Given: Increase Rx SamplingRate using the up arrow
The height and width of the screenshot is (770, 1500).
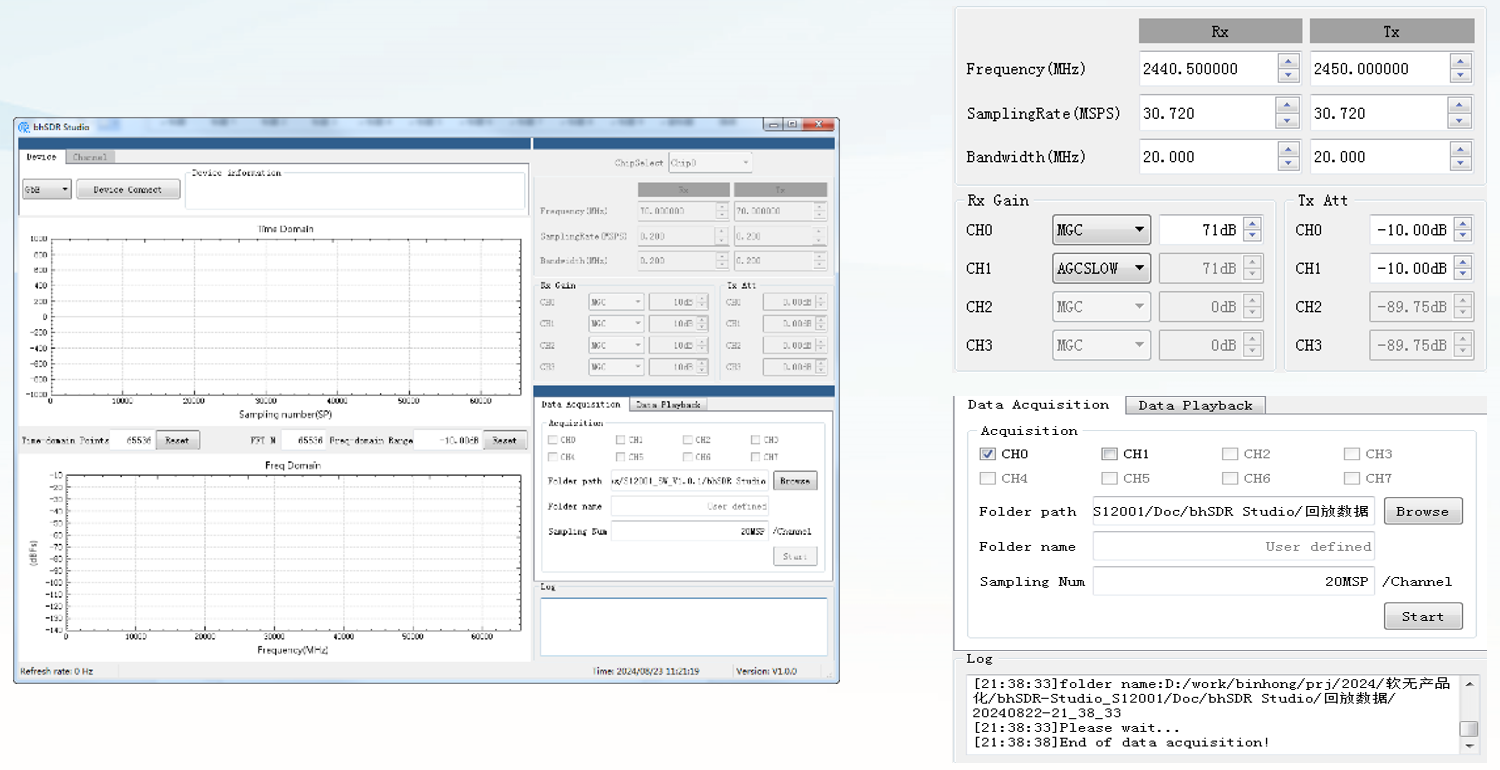Looking at the screenshot, I should [x=1289, y=106].
